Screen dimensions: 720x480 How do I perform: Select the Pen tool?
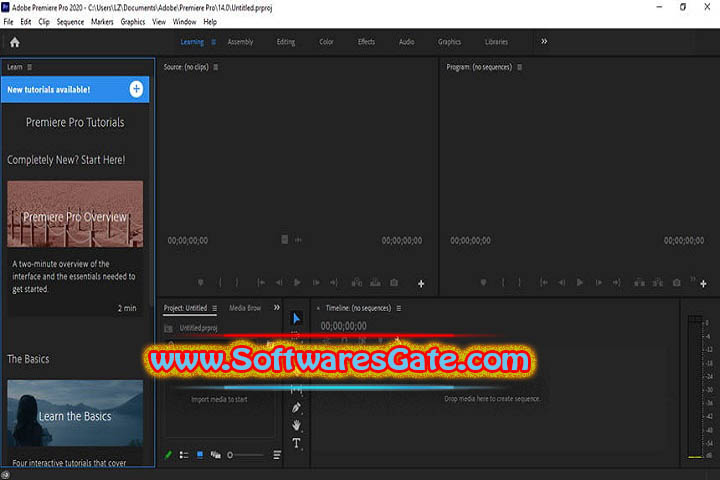point(296,407)
